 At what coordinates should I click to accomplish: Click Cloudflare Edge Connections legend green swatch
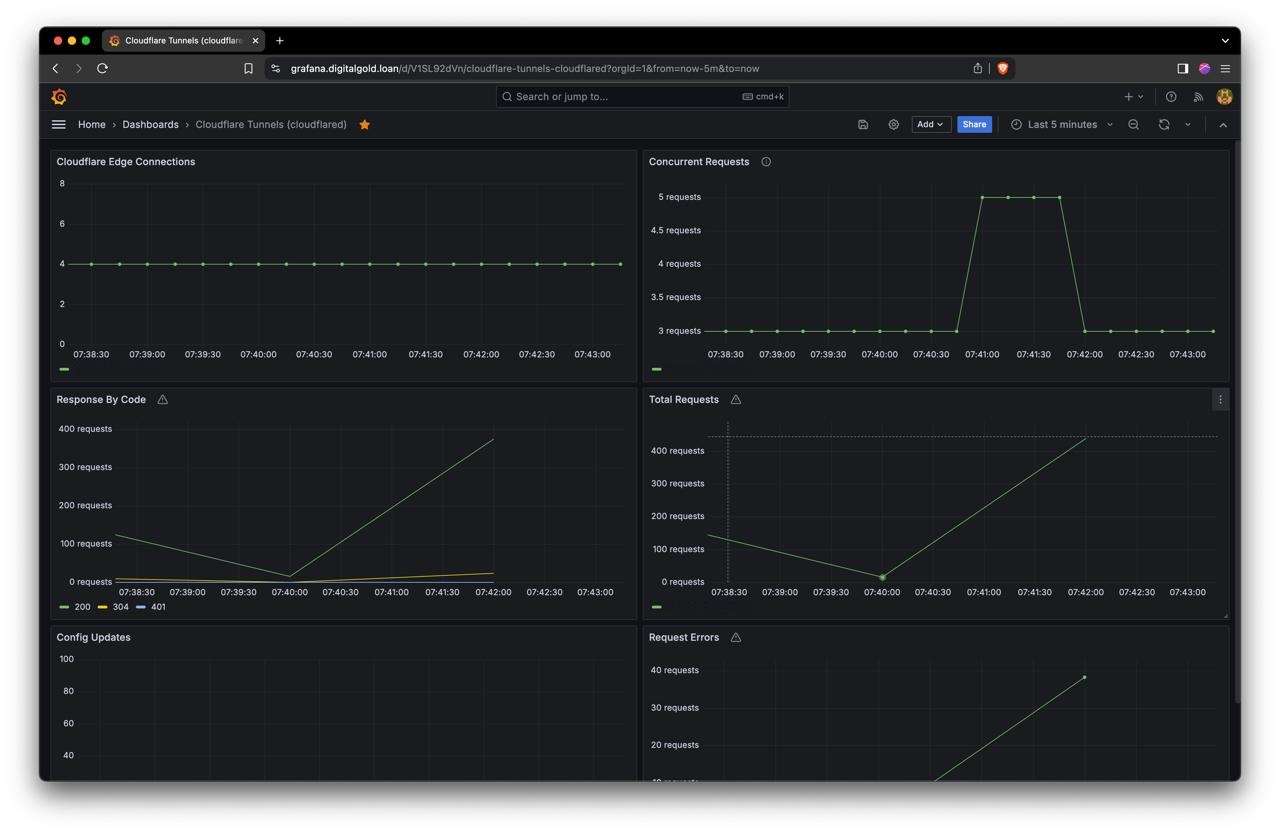click(x=64, y=369)
